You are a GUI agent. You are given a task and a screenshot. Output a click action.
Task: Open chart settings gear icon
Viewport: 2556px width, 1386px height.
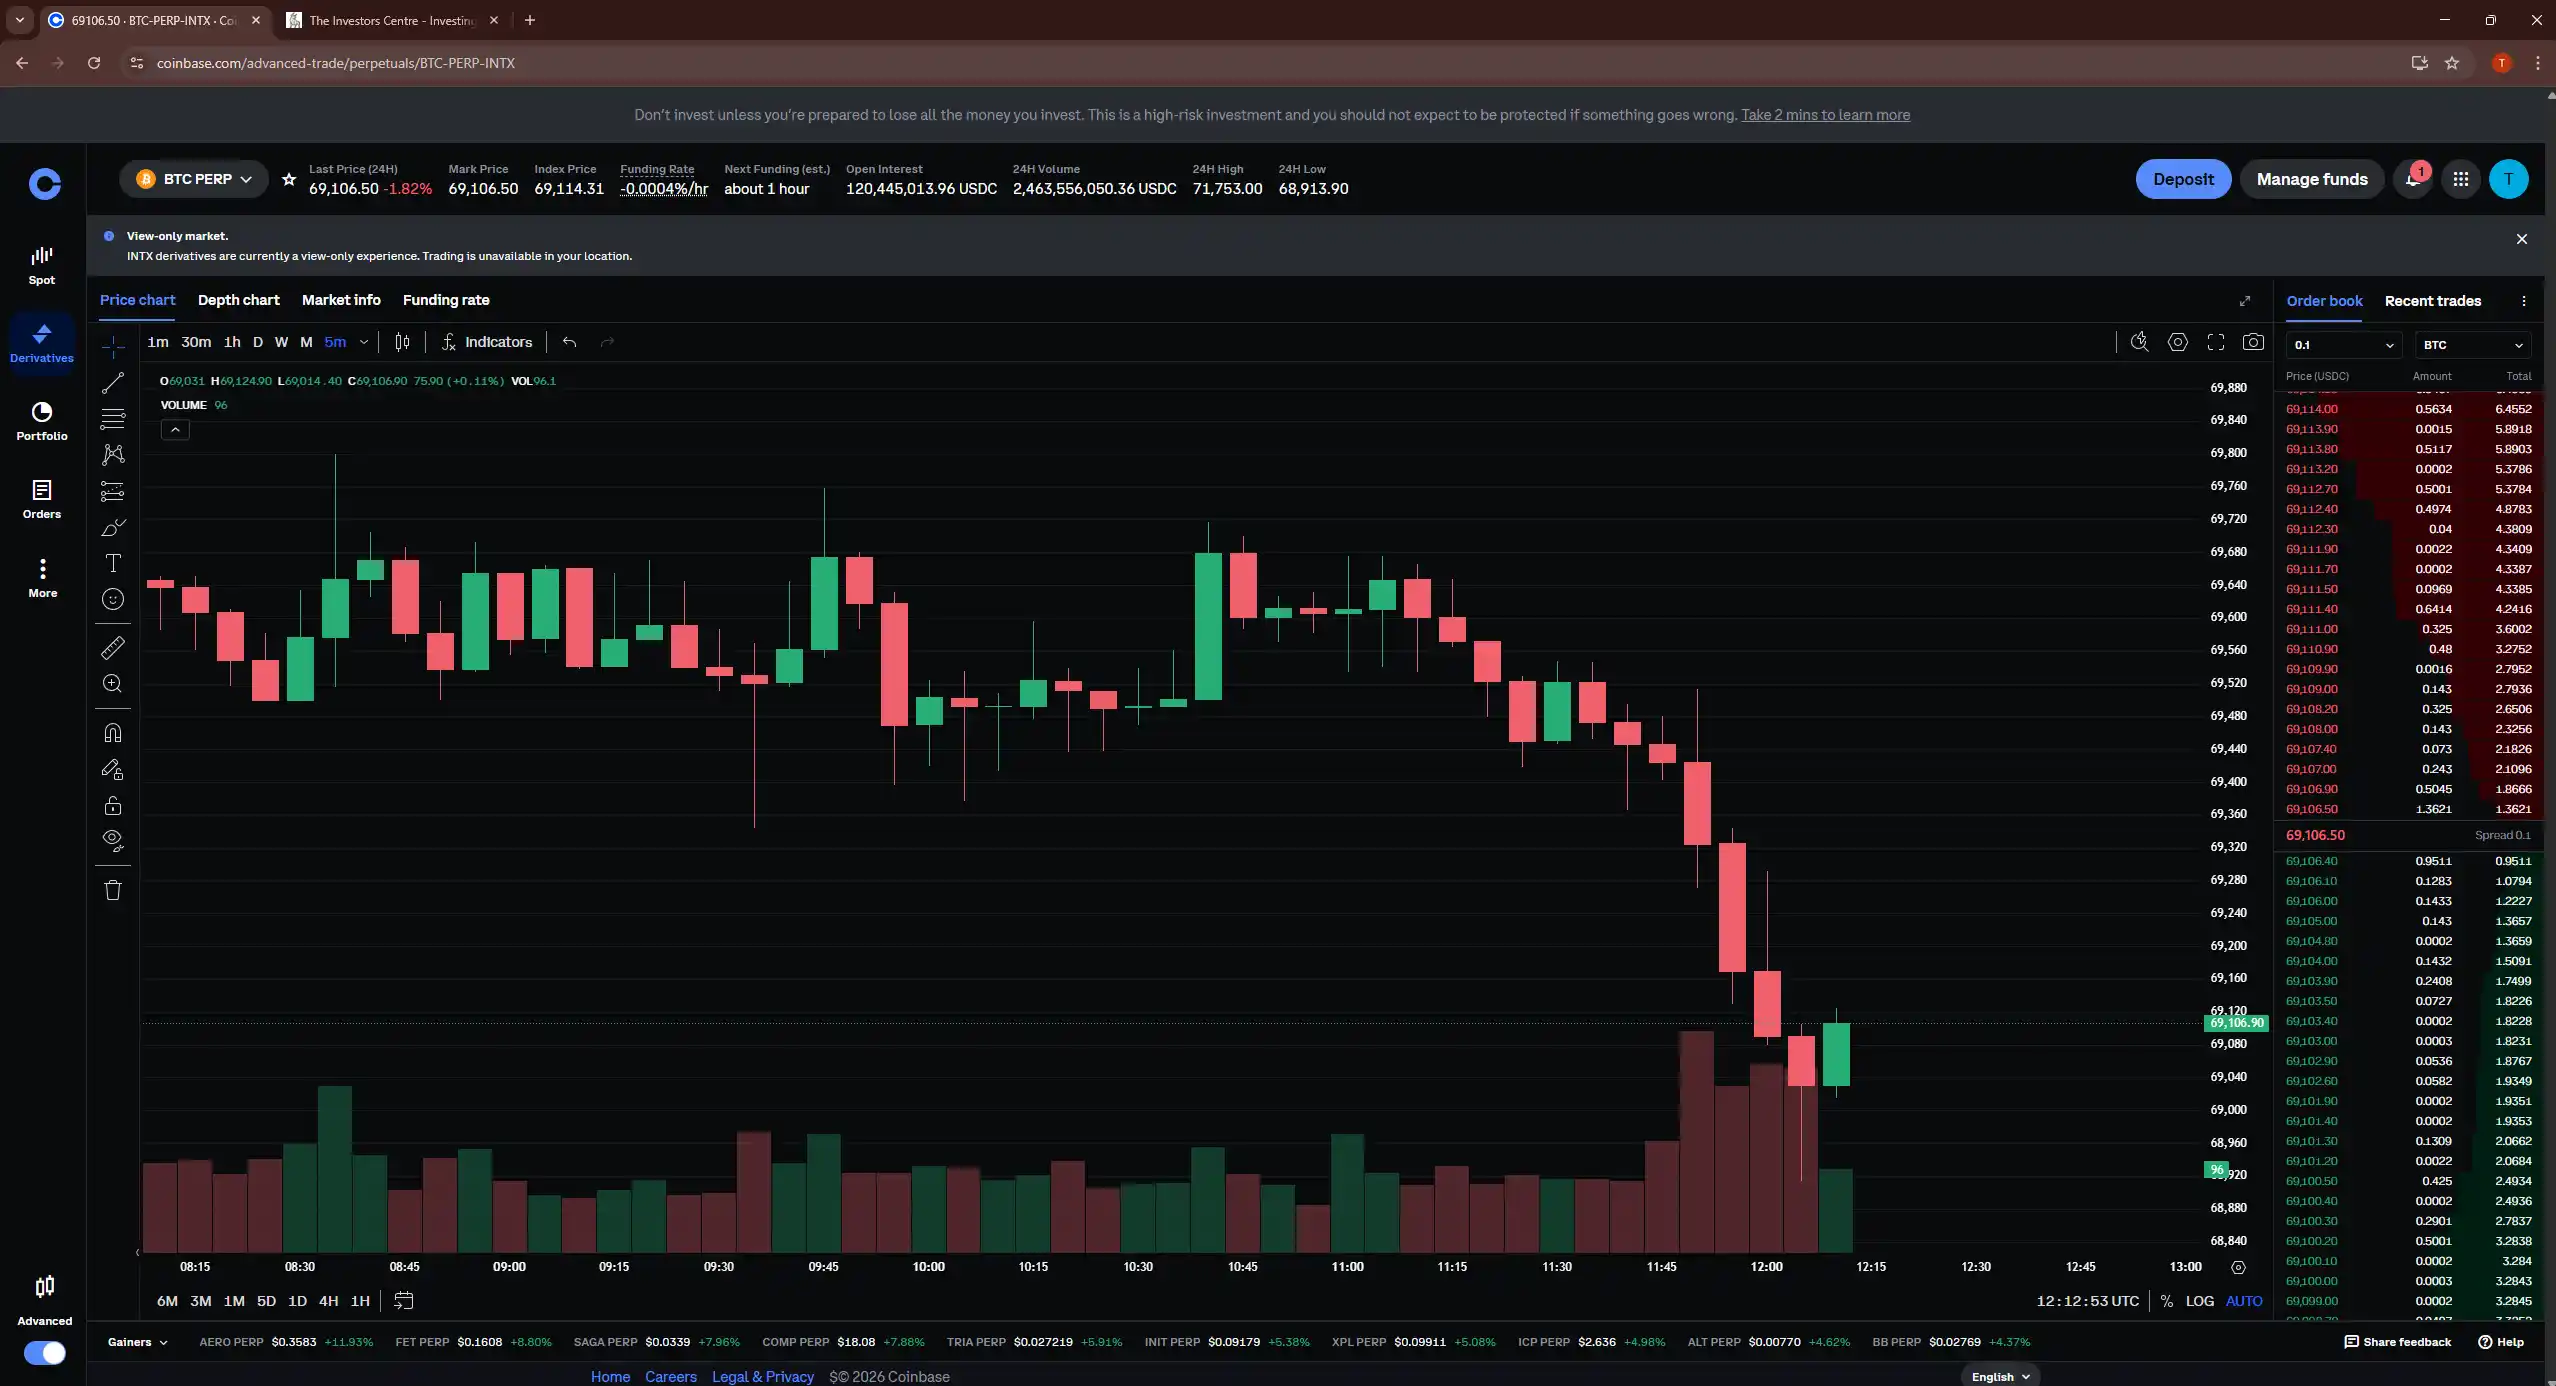[2177, 342]
